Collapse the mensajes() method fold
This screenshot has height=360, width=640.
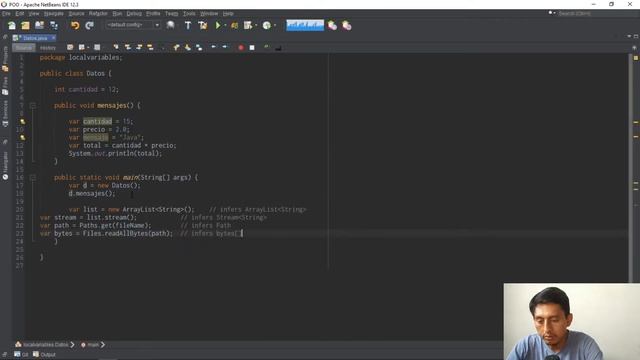pos(33,106)
